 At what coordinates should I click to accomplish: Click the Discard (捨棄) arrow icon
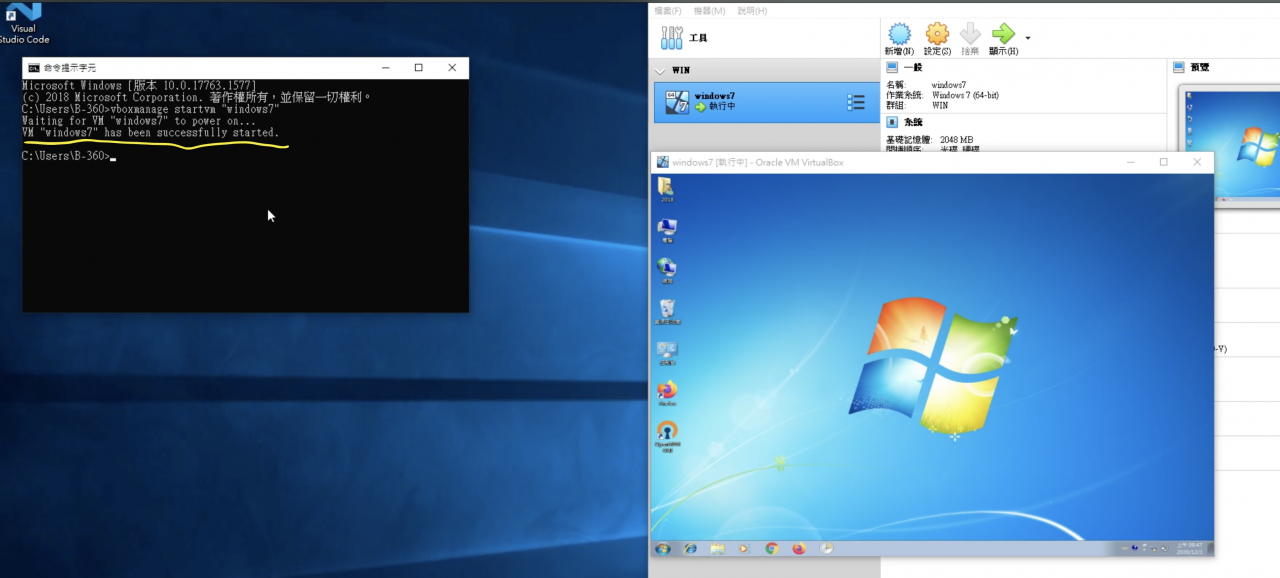click(x=969, y=38)
